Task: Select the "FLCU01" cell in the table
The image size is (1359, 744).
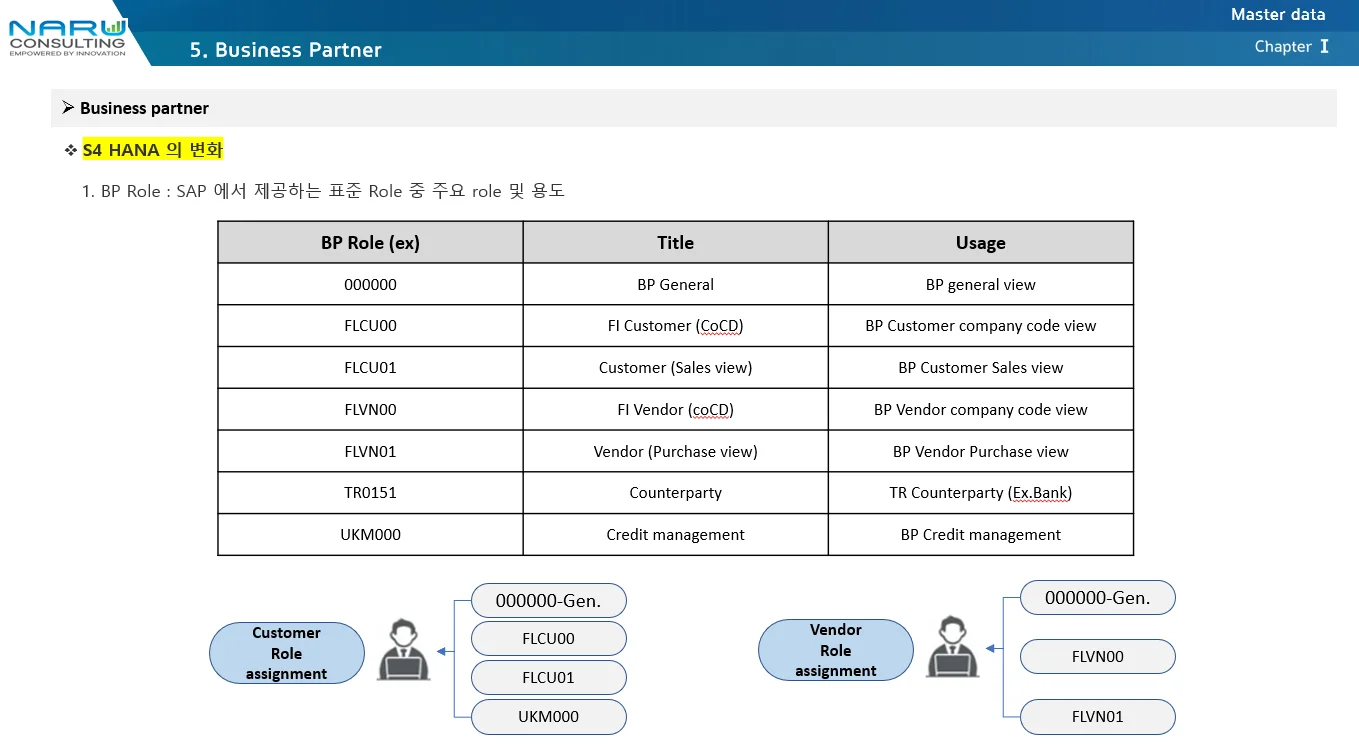Action: [370, 368]
